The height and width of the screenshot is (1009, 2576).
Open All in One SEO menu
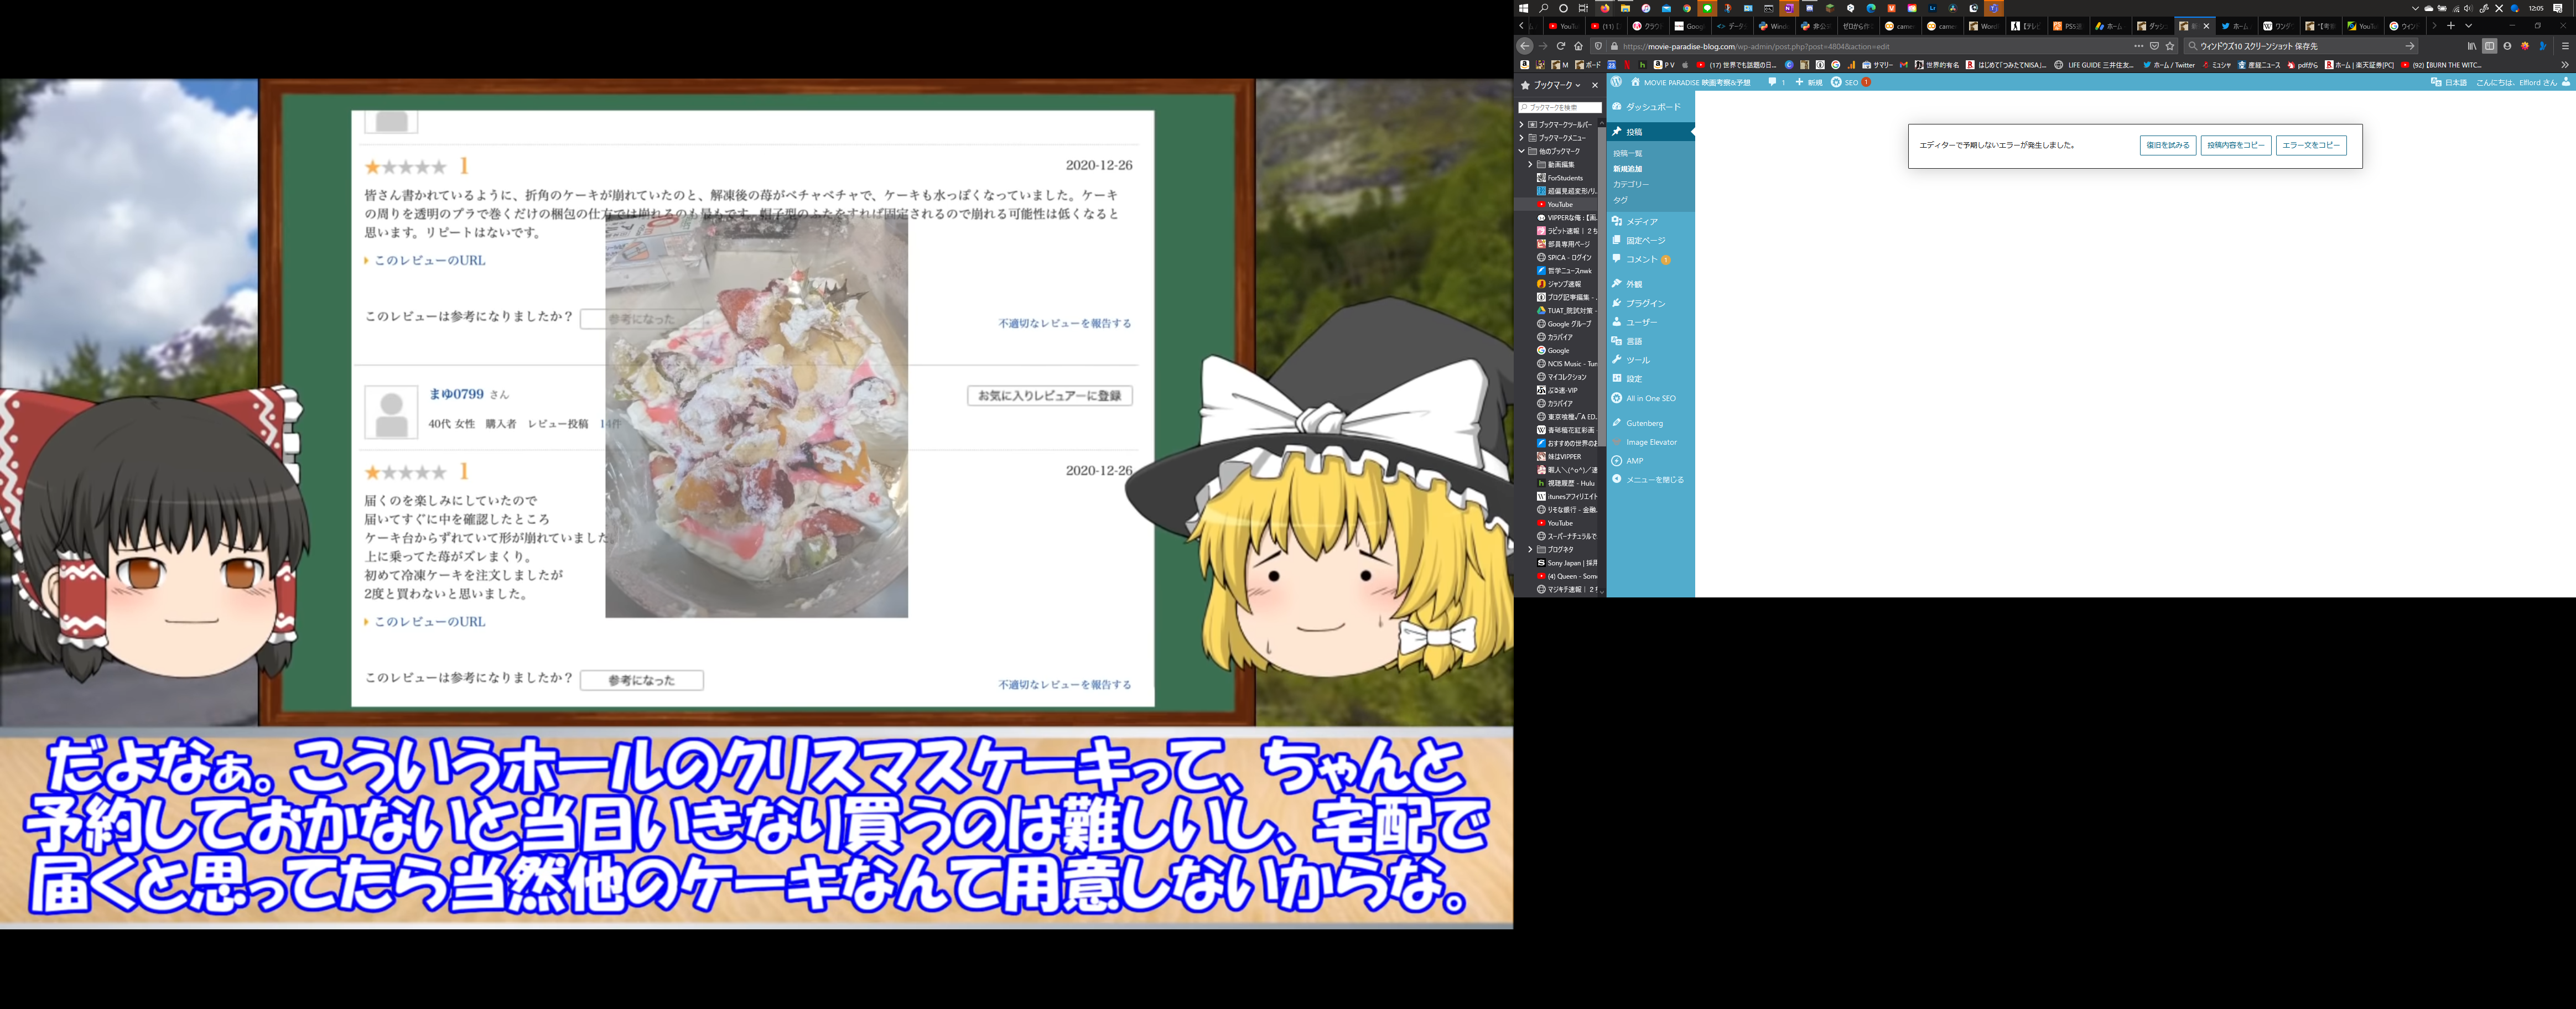[1650, 398]
